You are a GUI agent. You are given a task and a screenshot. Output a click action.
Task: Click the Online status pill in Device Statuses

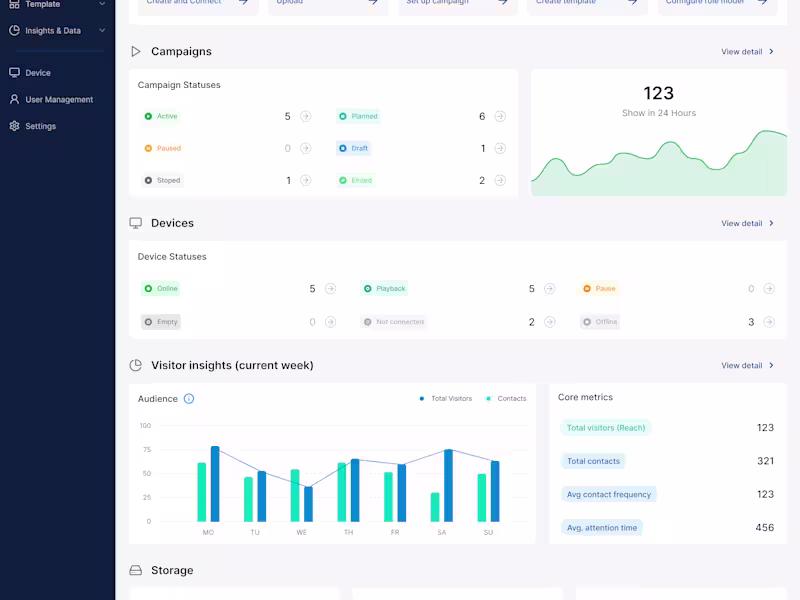click(160, 288)
